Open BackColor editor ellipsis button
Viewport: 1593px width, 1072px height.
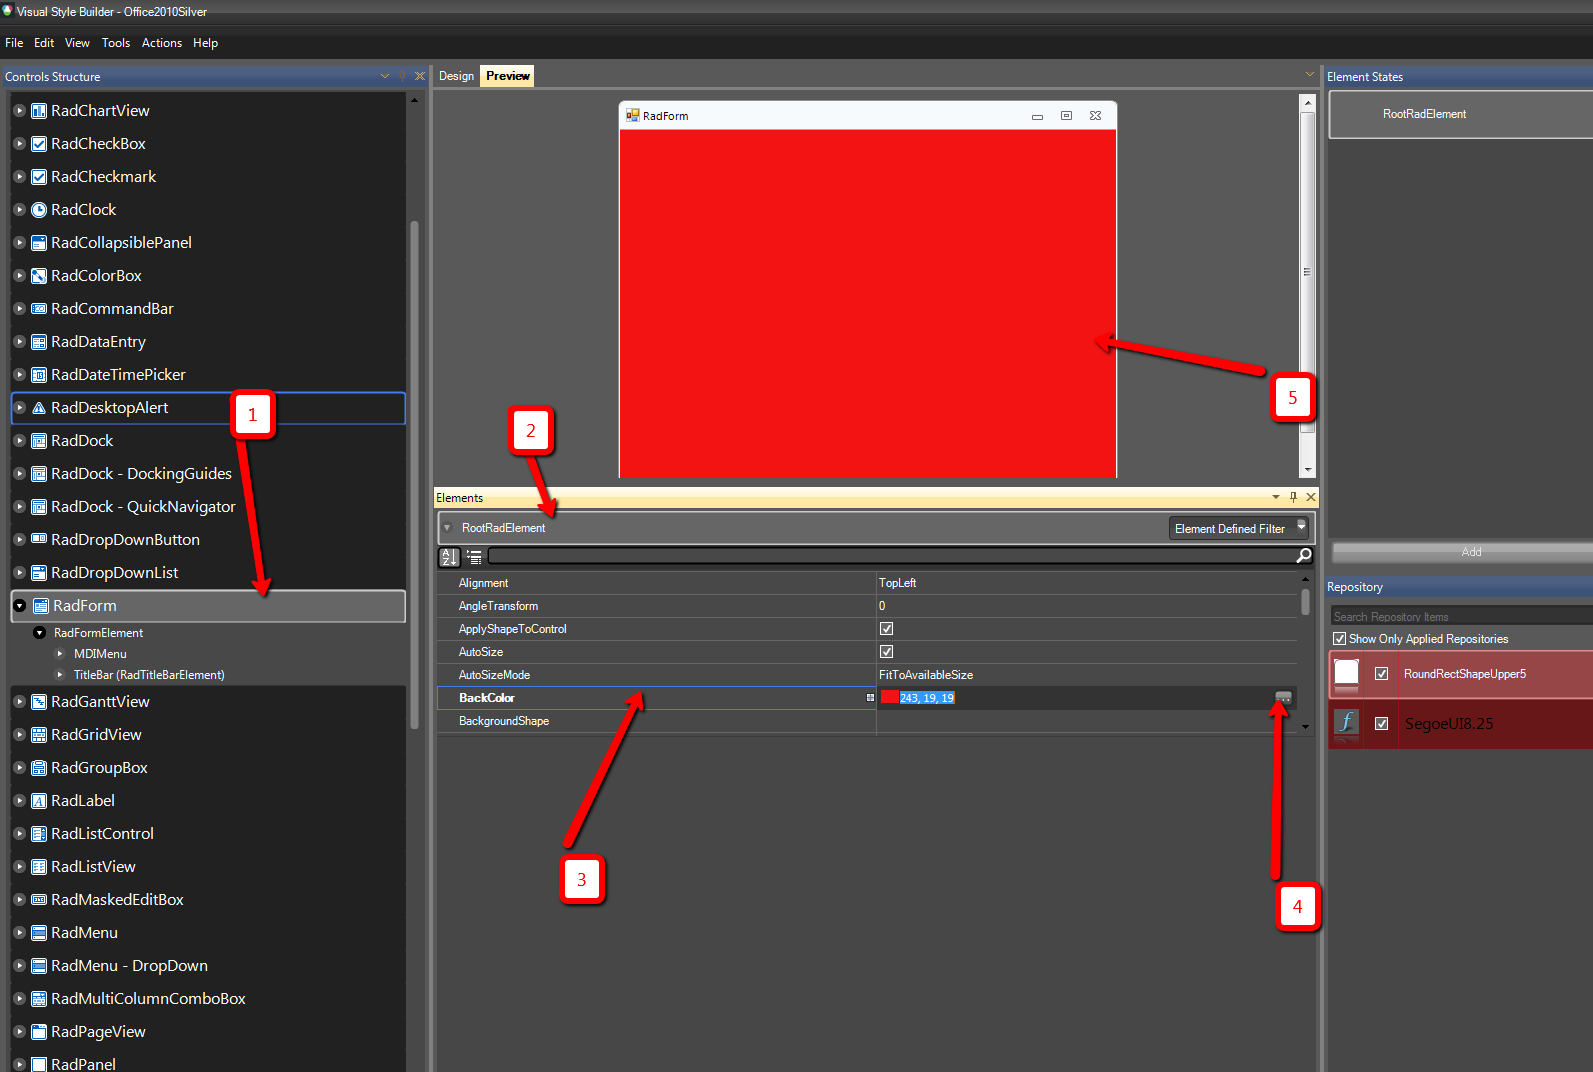coord(1283,698)
